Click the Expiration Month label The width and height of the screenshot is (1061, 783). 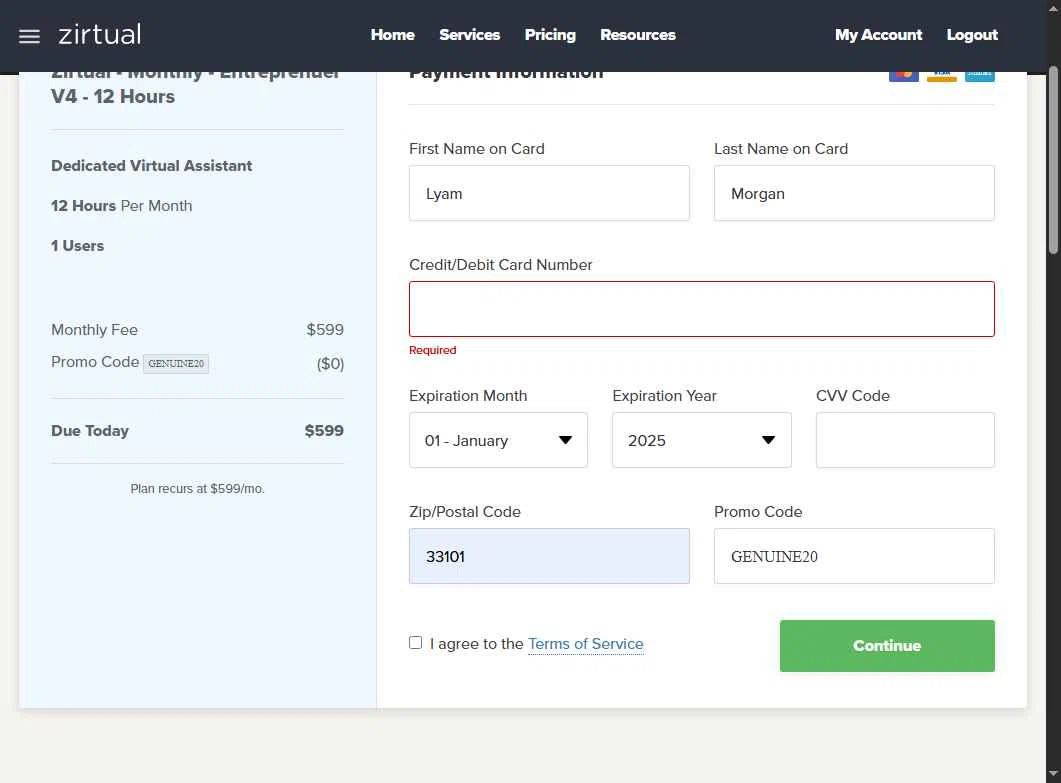click(468, 396)
